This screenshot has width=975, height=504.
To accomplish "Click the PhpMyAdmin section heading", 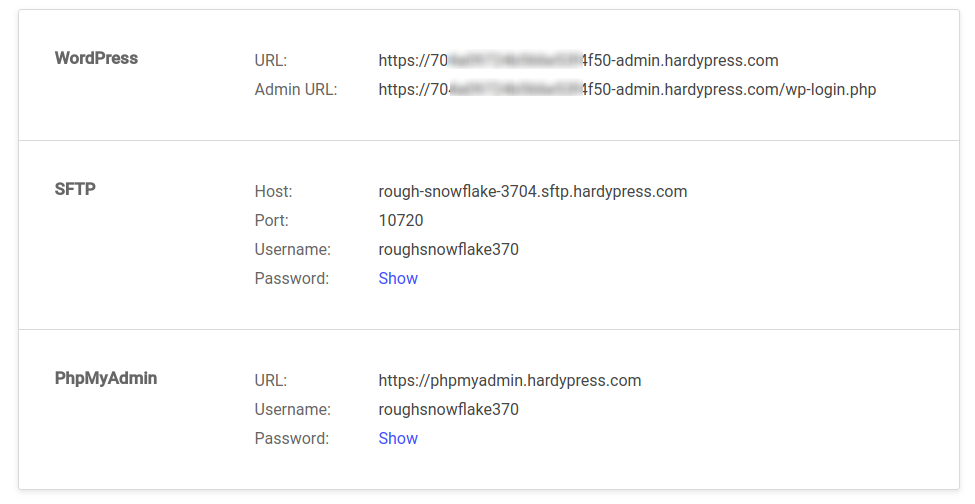I will pos(105,378).
